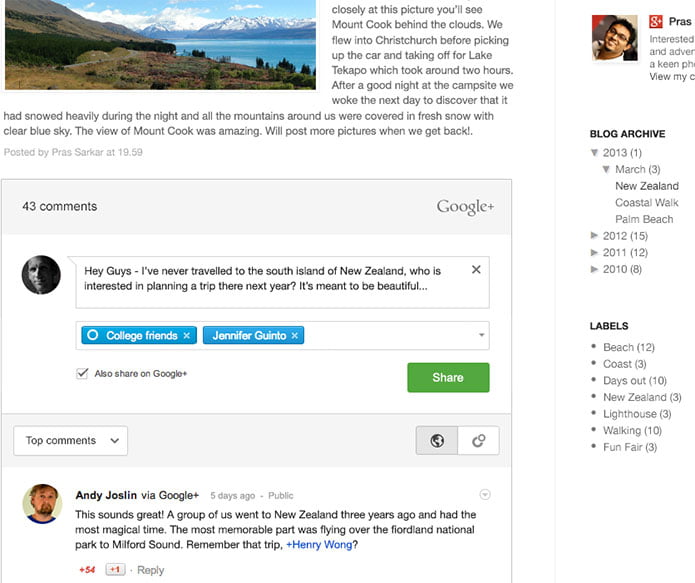This screenshot has height=583, width=695.
Task: Click the Public visibility label
Action: pyautogui.click(x=281, y=496)
